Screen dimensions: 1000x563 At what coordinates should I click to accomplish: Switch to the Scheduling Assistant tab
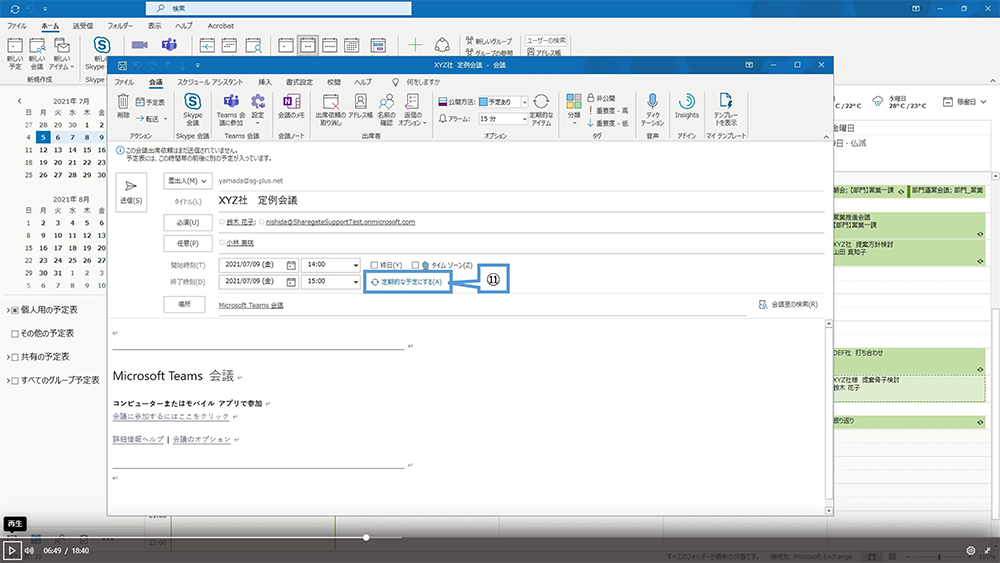[210, 82]
